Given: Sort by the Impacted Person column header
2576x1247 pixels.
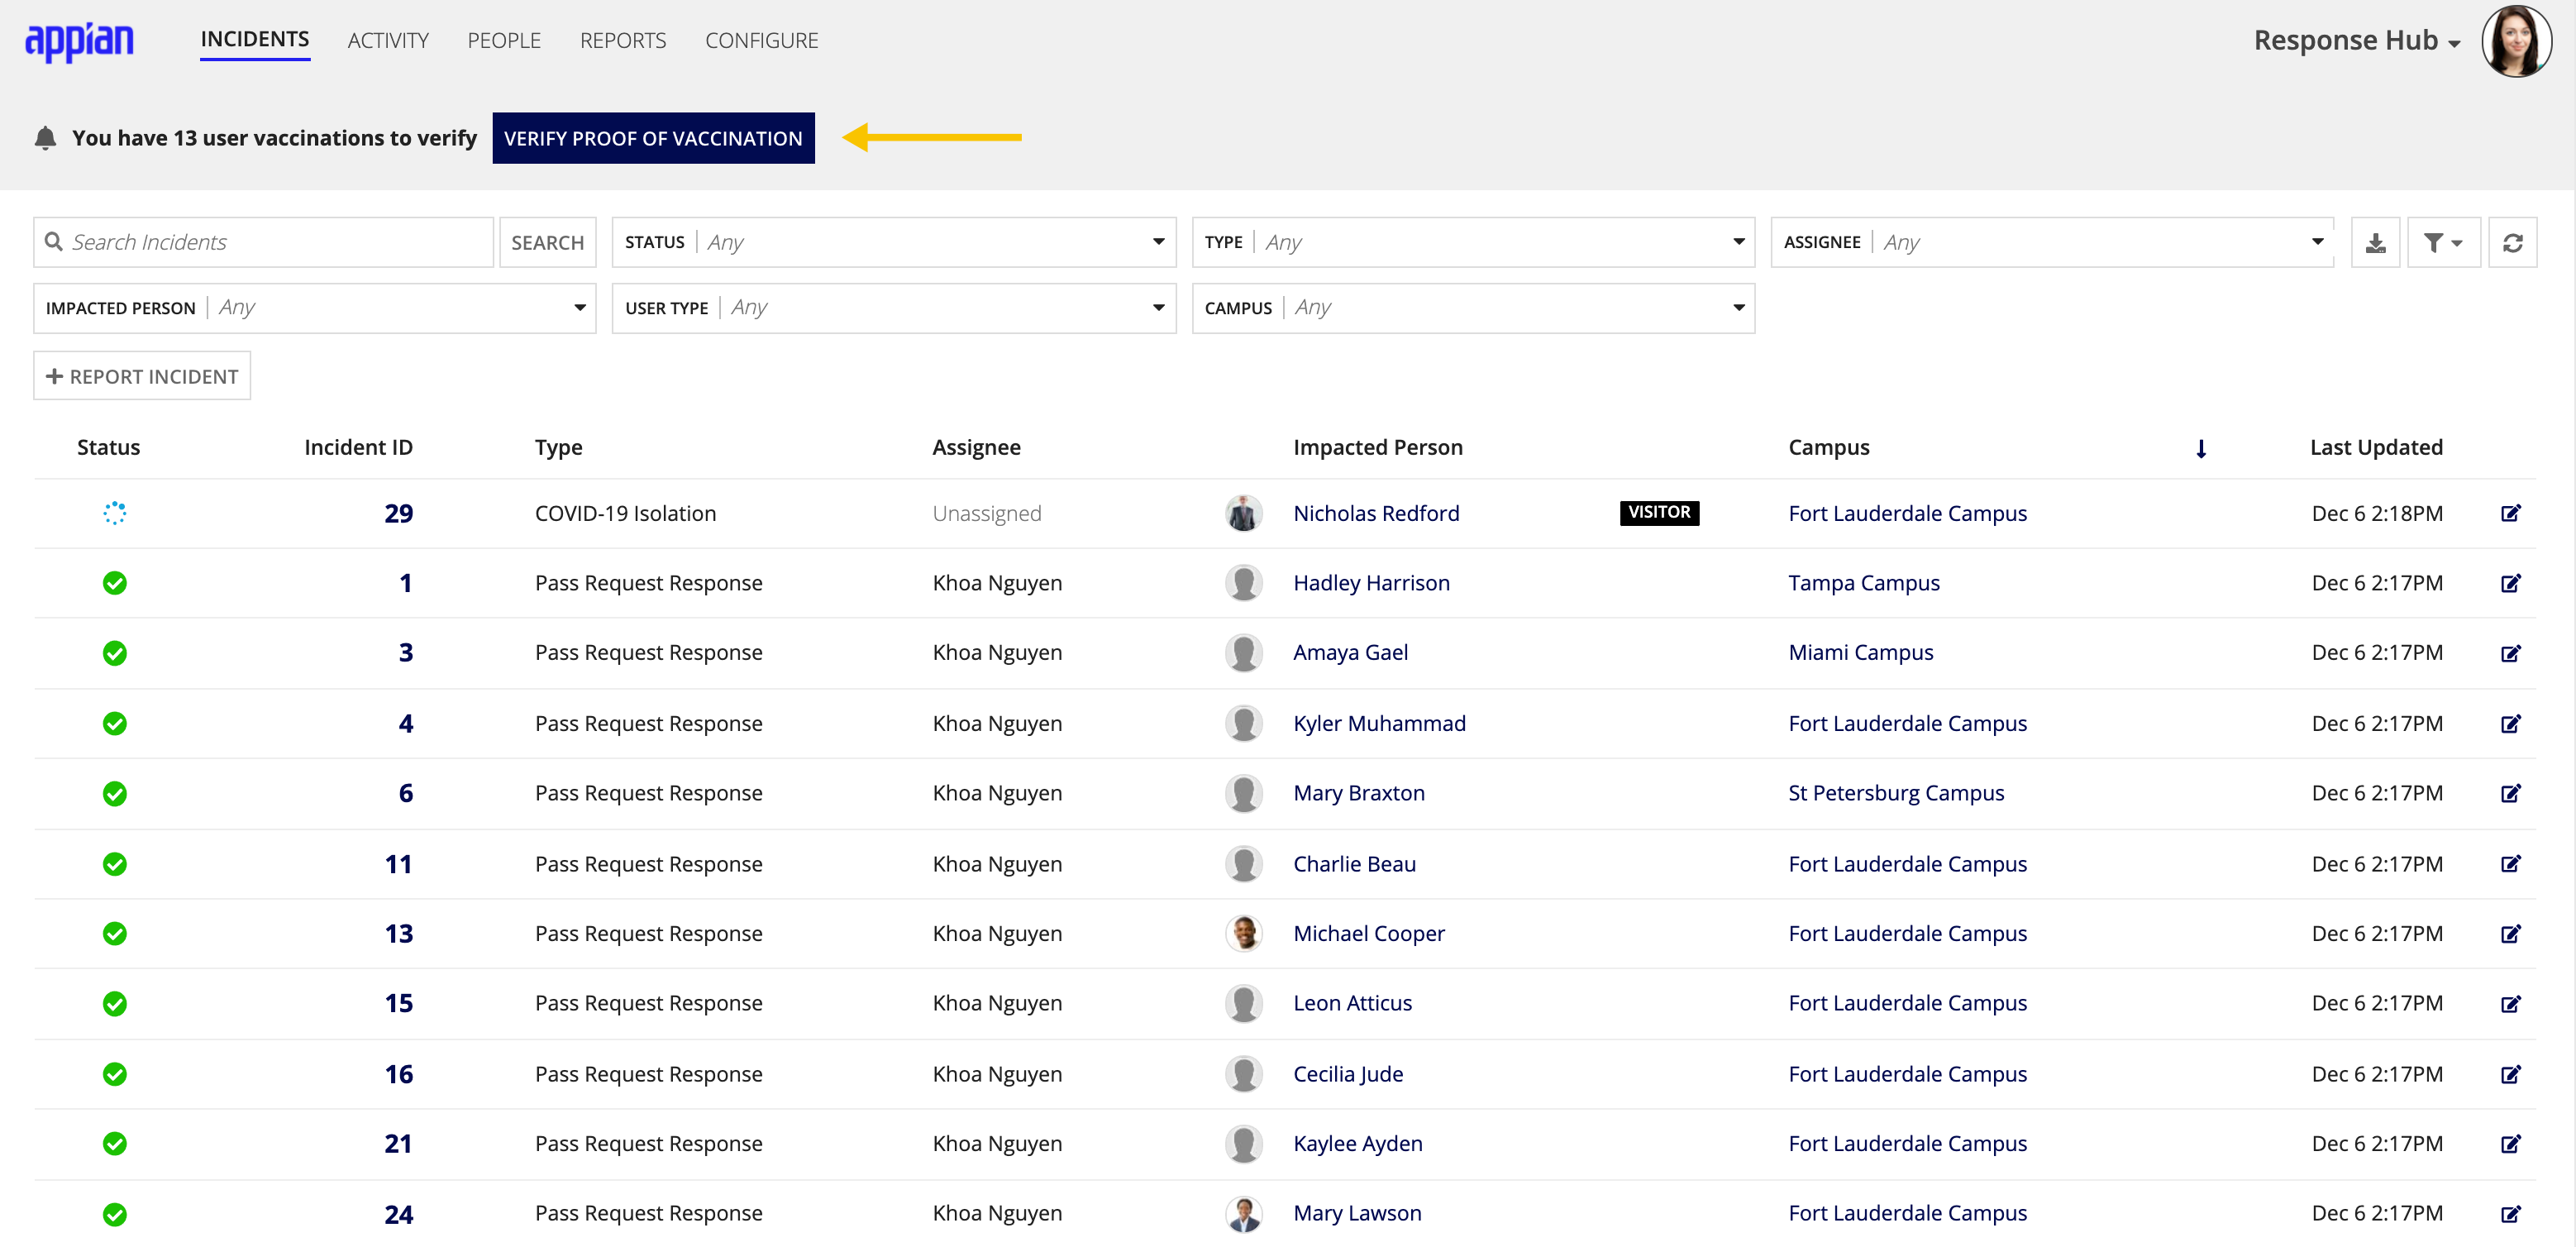Looking at the screenshot, I should [1377, 447].
